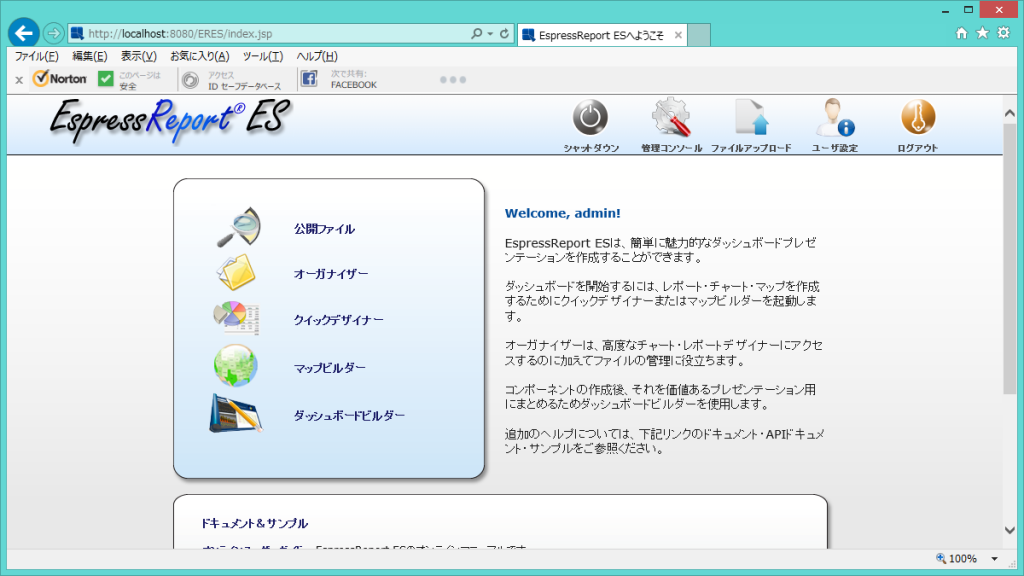Viewport: 1024px width, 576px height.
Task: Open the ファイル(F) menu
Action: 36,56
